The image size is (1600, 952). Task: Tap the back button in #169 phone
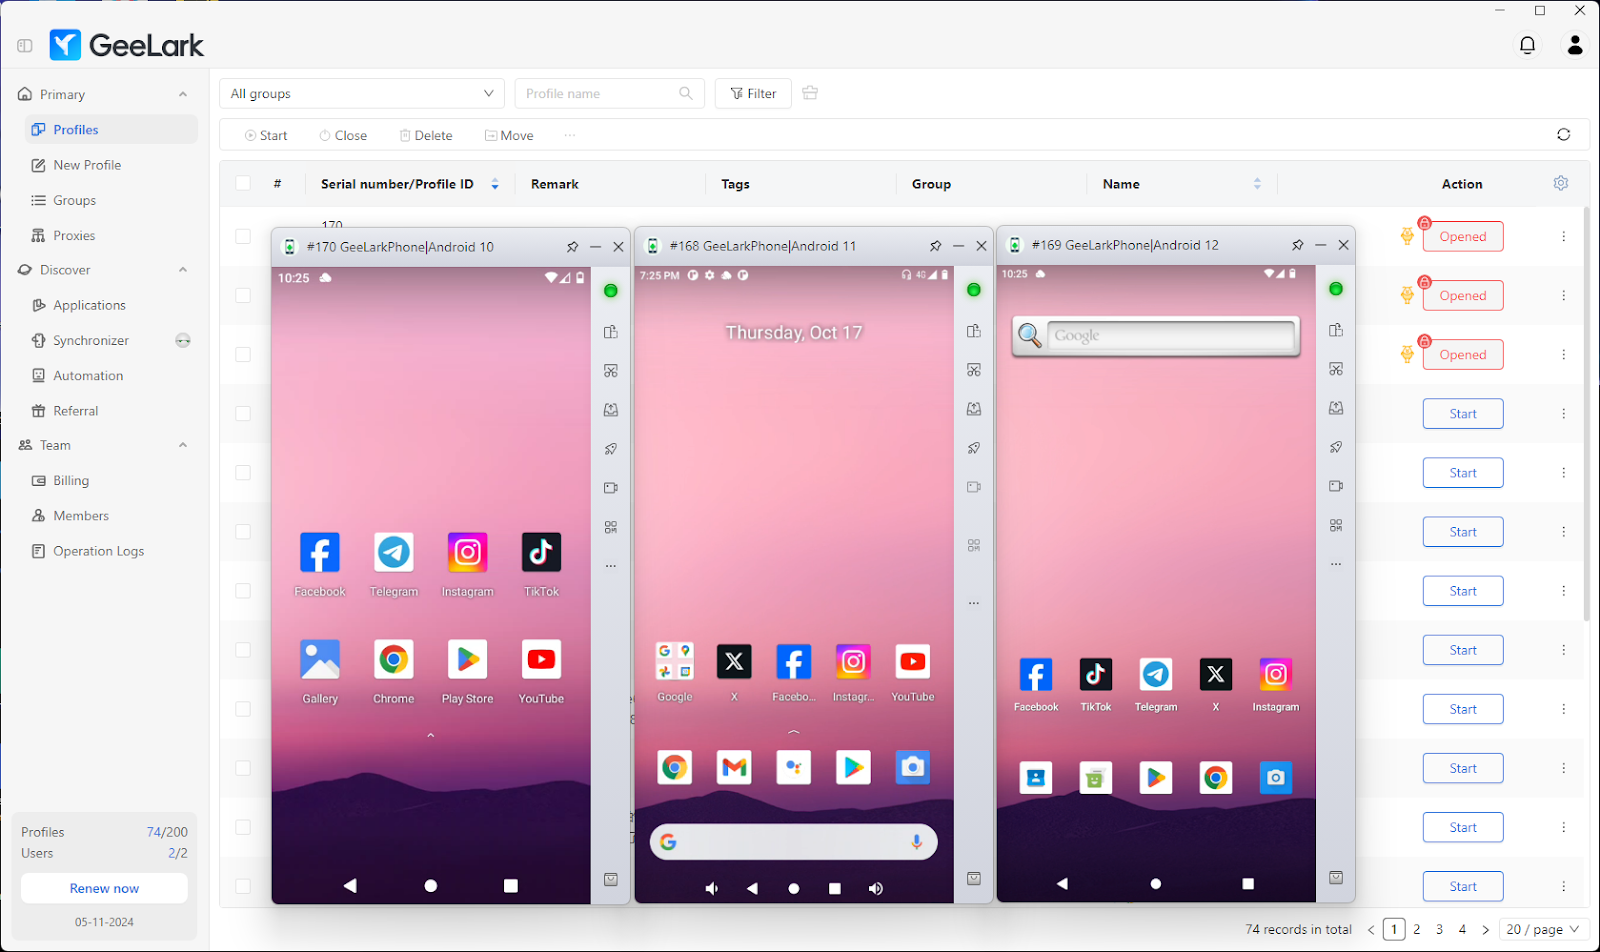[1062, 884]
